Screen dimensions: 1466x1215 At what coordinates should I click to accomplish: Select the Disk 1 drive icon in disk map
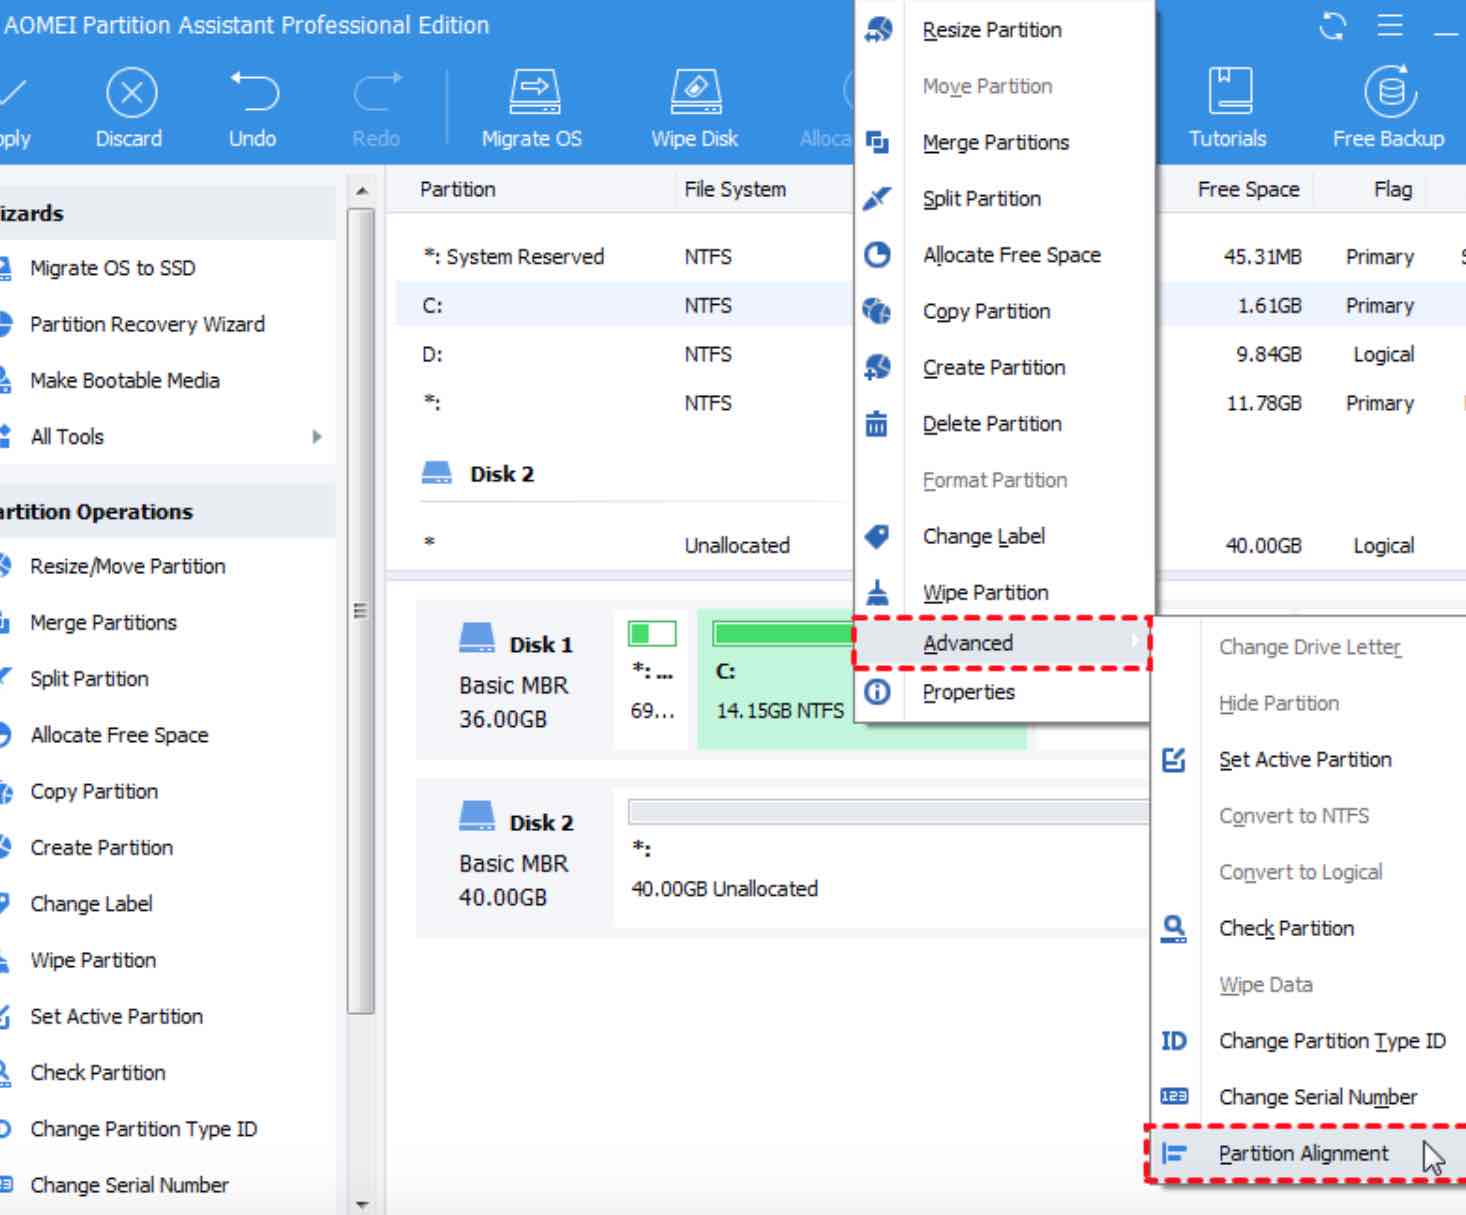[477, 637]
